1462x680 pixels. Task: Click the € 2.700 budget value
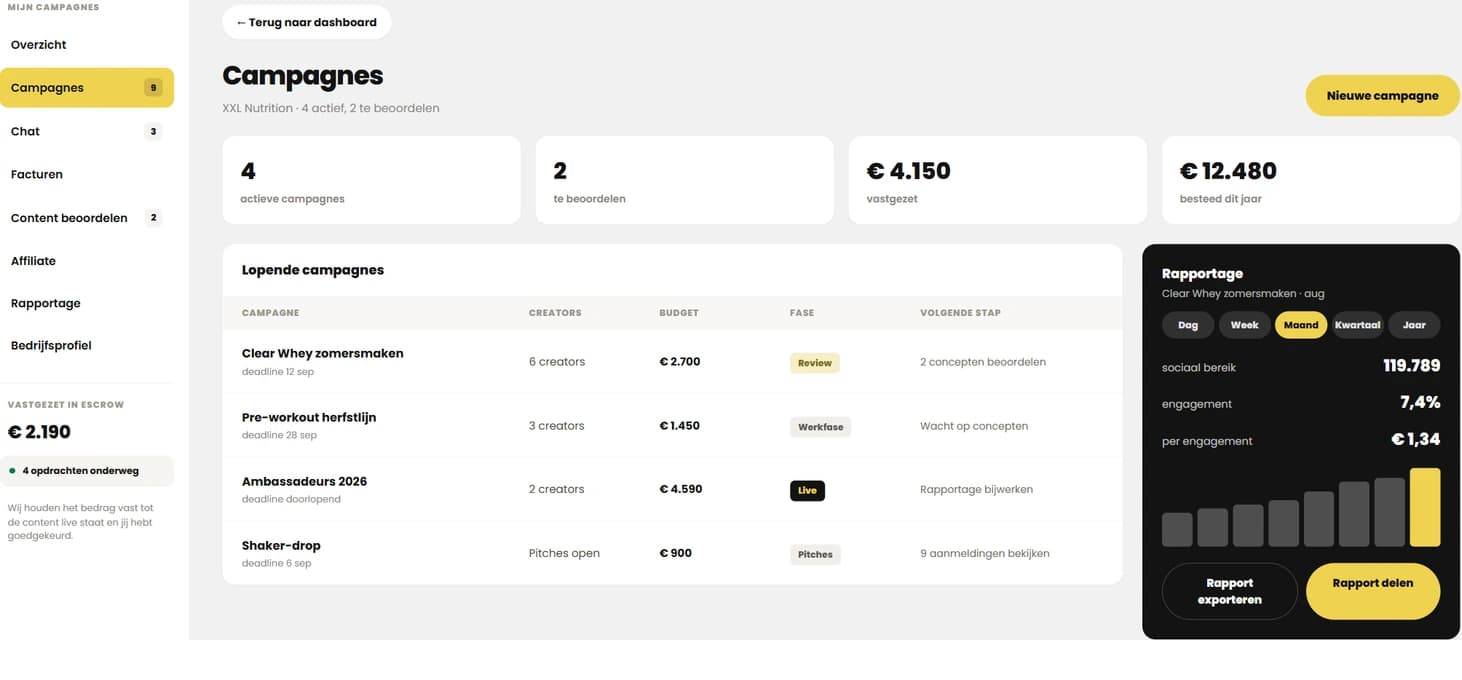click(680, 361)
